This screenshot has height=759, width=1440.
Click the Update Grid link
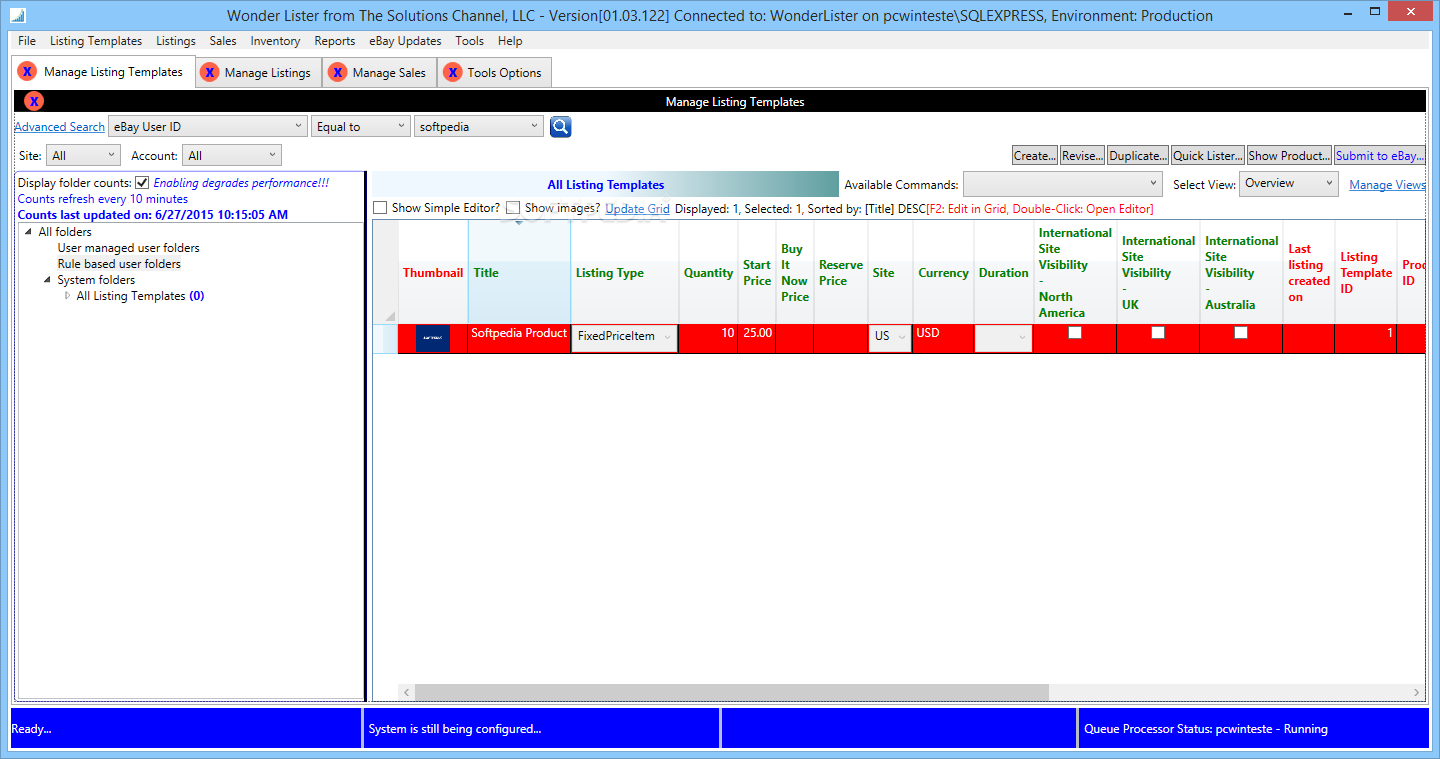click(x=637, y=209)
